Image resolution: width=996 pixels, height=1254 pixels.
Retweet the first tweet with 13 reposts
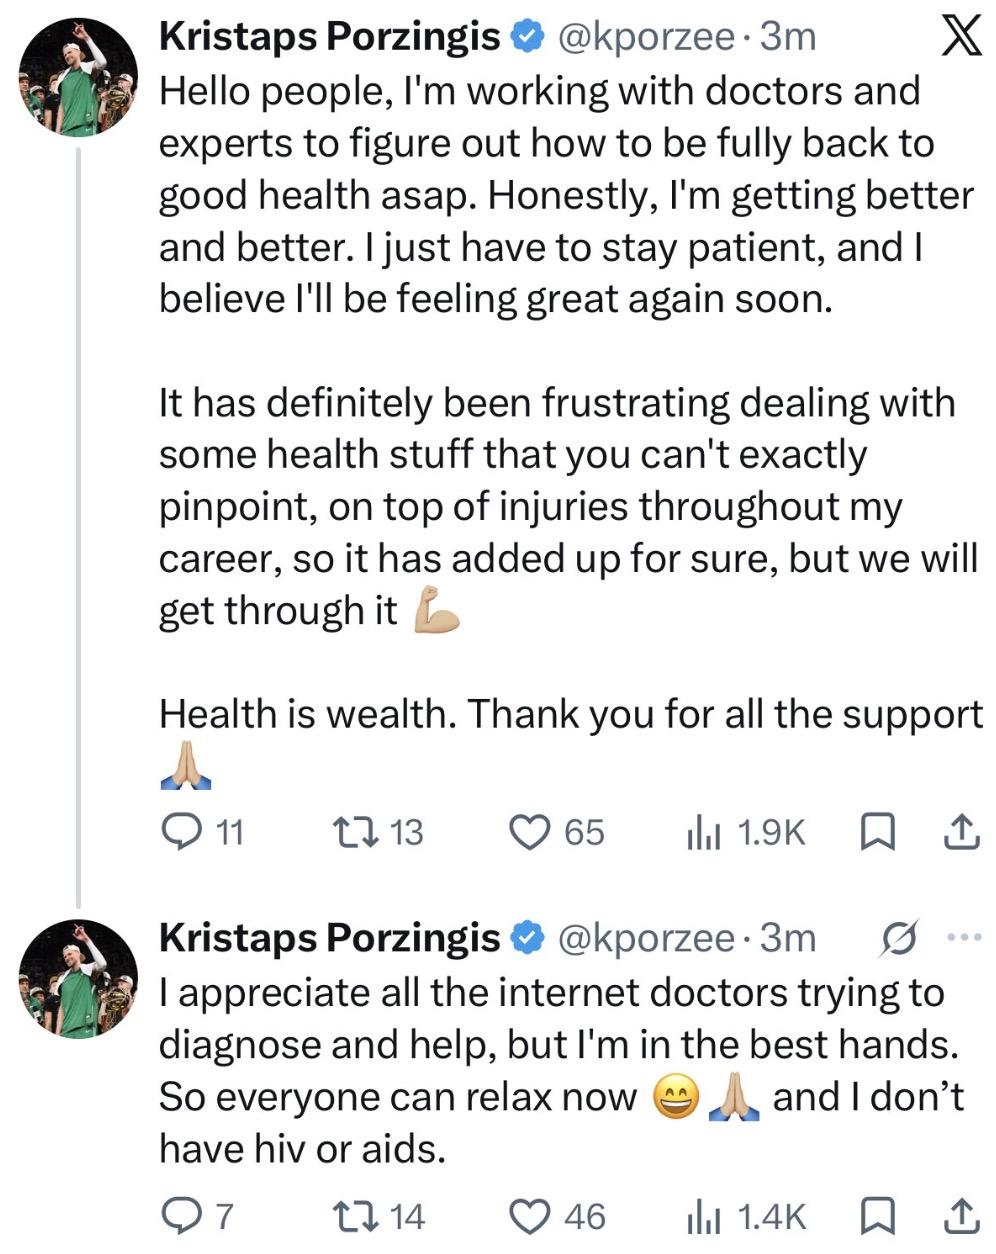pyautogui.click(x=351, y=831)
